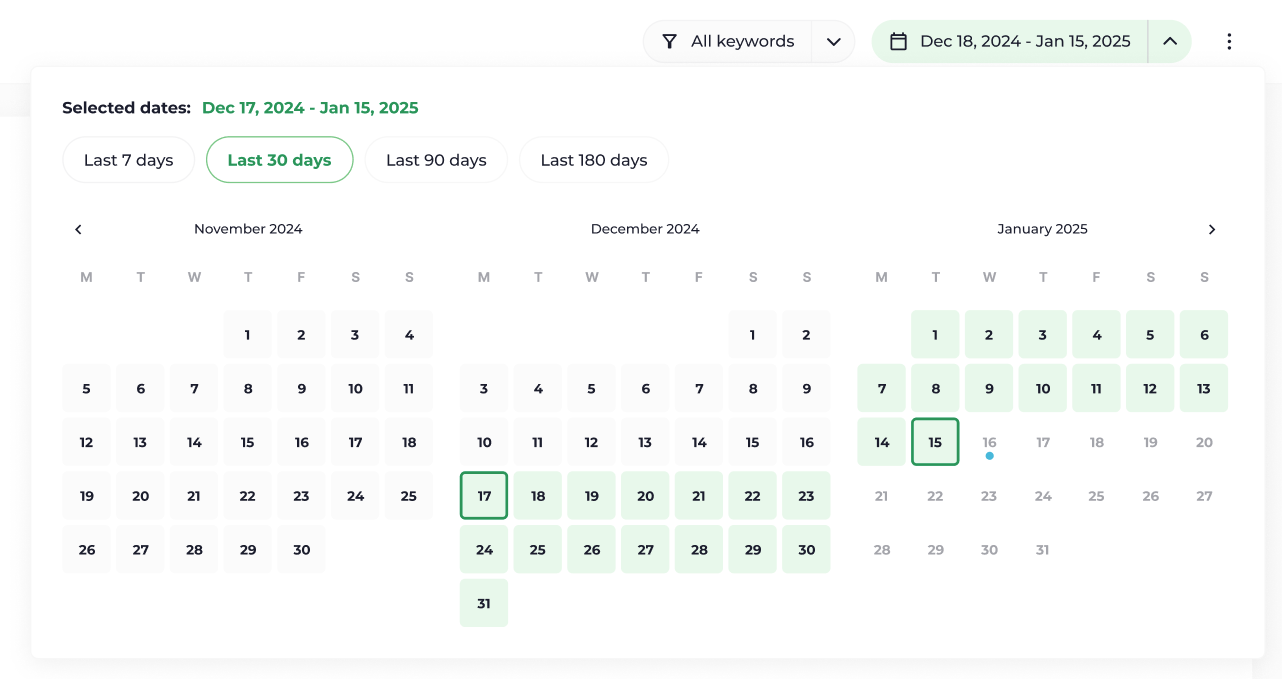
Task: Pick January 3, 2025
Action: click(x=1043, y=335)
